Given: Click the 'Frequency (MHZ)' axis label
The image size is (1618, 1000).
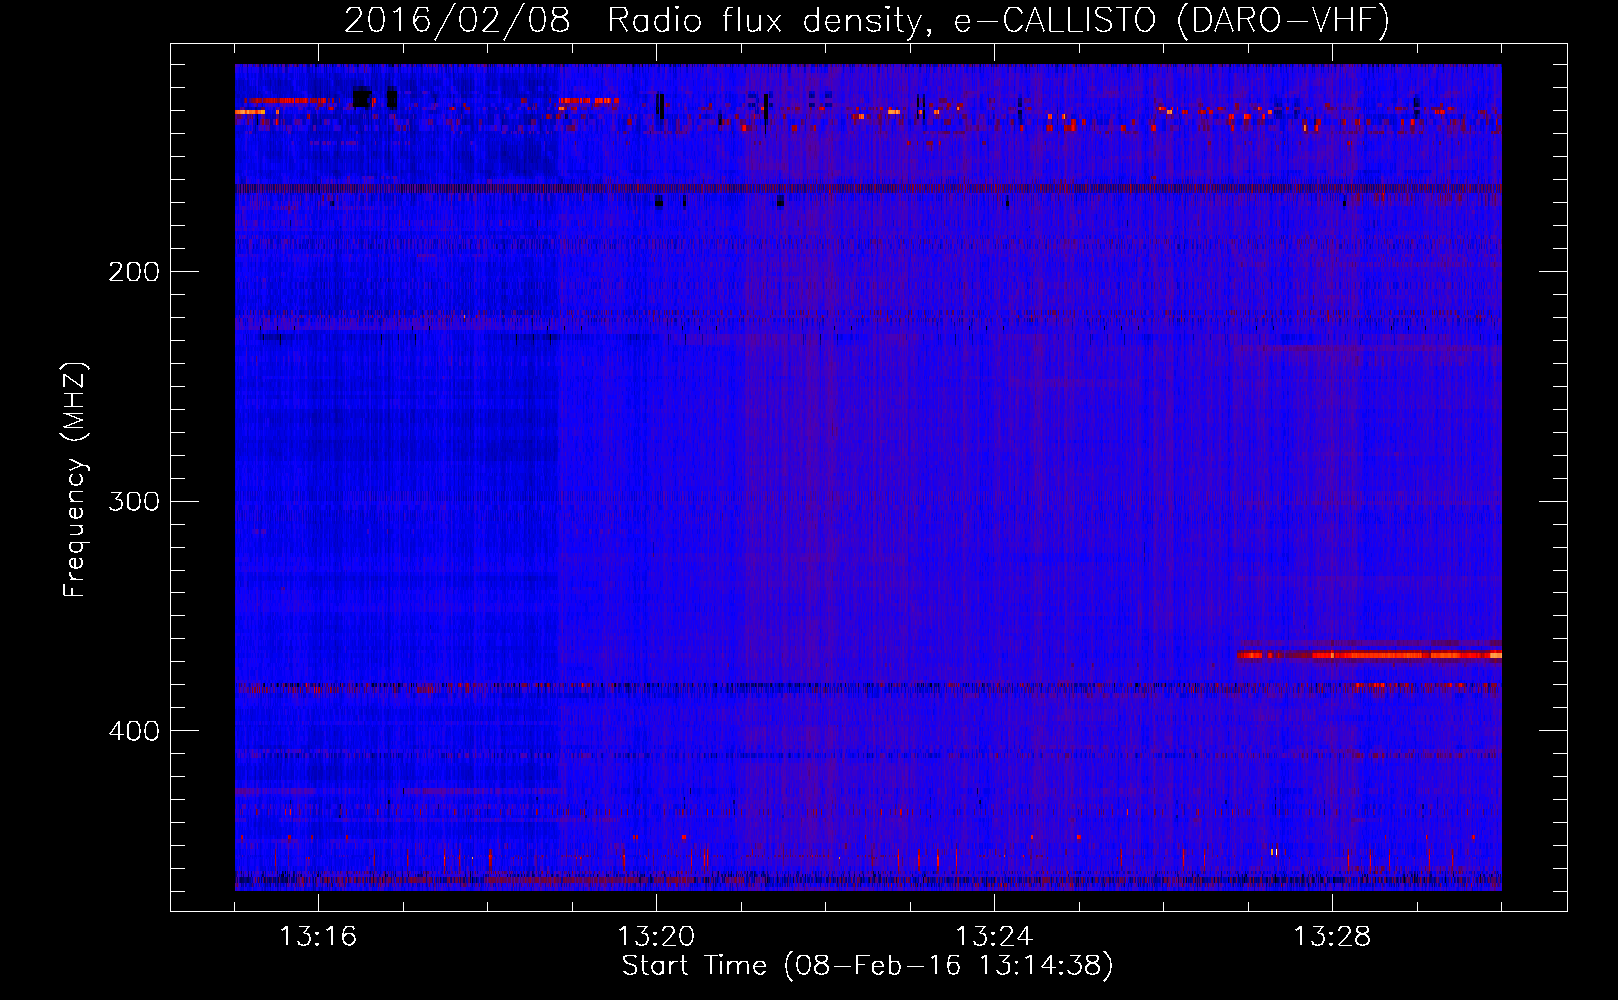Looking at the screenshot, I should coord(75,481).
